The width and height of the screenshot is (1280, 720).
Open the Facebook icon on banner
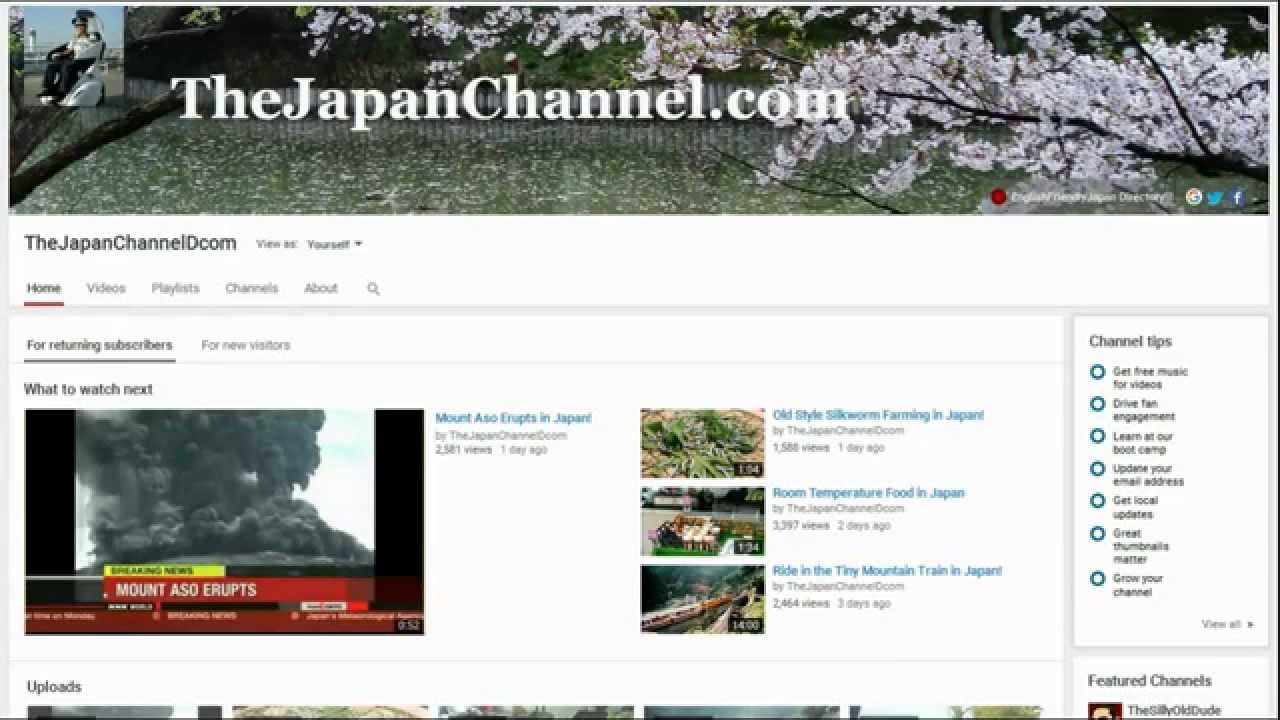click(1237, 197)
